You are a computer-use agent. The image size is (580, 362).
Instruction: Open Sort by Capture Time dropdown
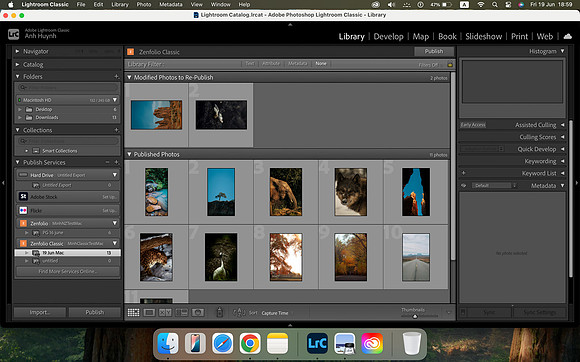pos(275,313)
